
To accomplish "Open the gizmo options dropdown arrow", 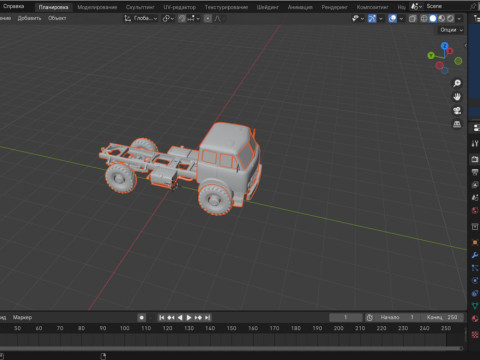I will pyautogui.click(x=380, y=19).
